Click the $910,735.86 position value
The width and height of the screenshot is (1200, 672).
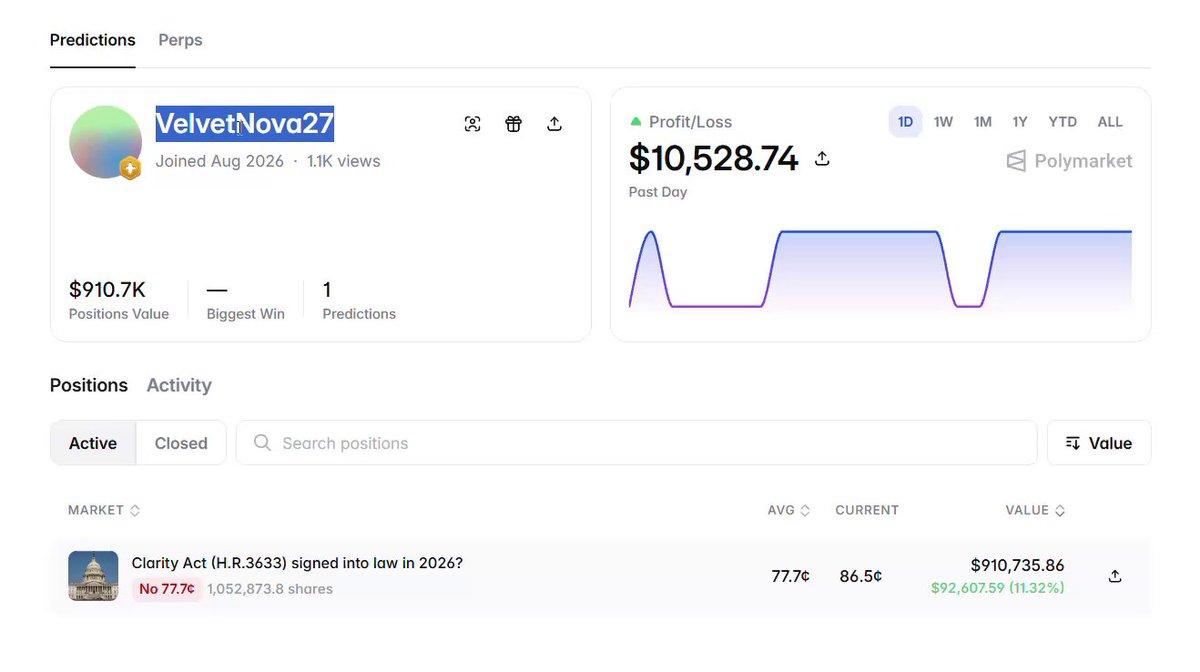[1018, 566]
